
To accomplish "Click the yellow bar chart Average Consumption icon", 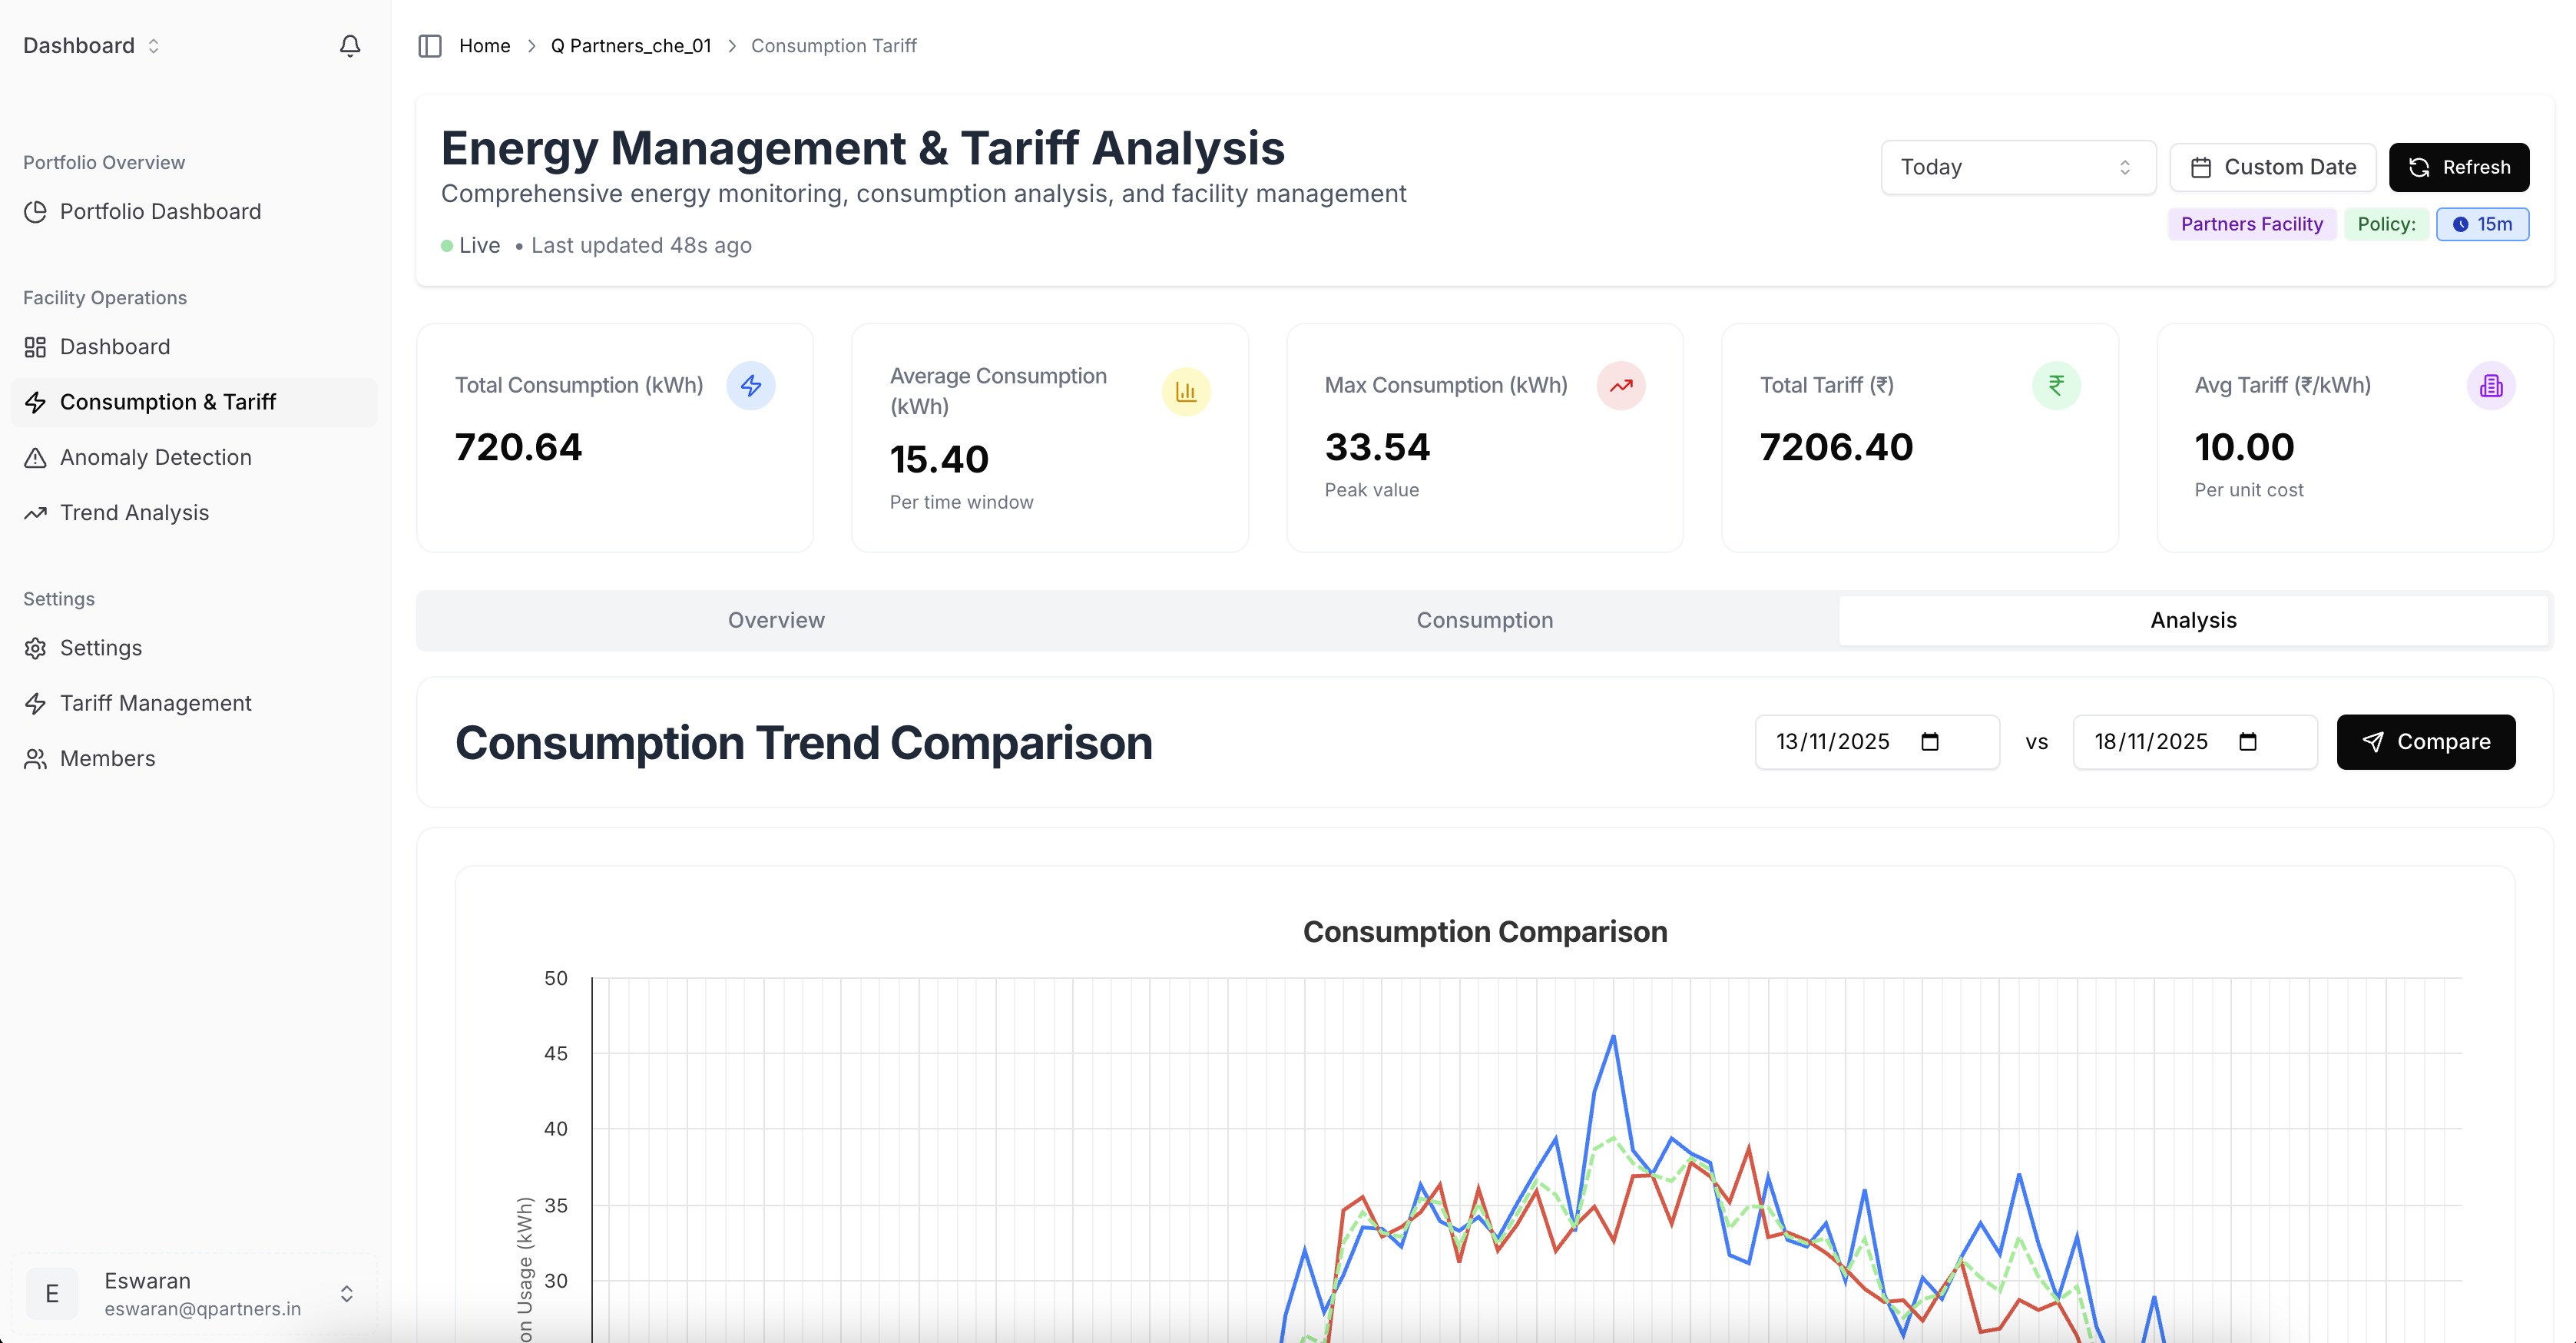I will click(x=1186, y=392).
